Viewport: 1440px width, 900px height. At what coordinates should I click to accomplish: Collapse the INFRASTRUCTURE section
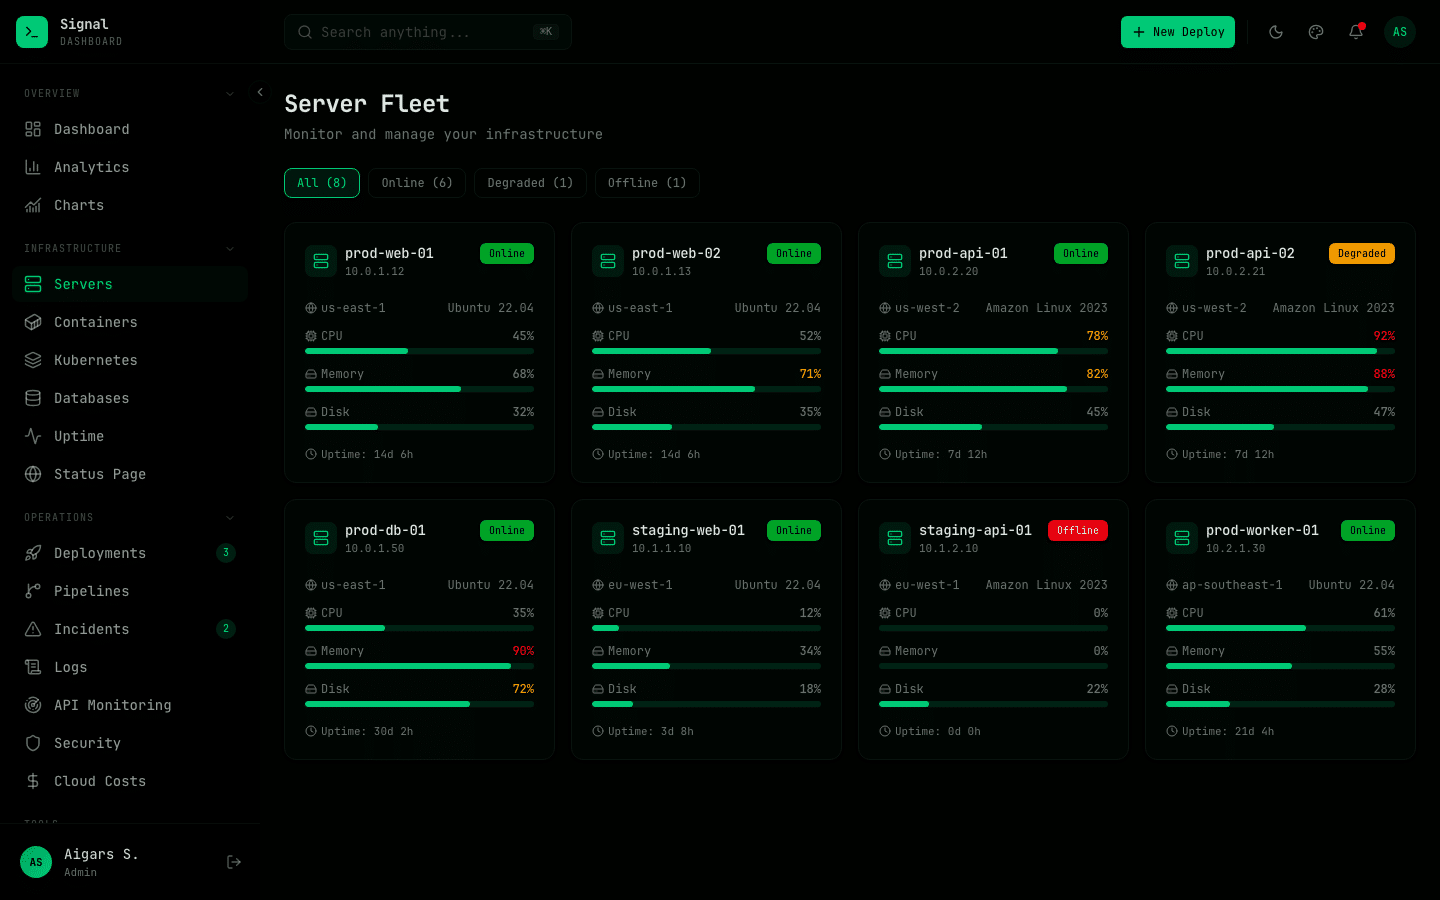tap(229, 248)
